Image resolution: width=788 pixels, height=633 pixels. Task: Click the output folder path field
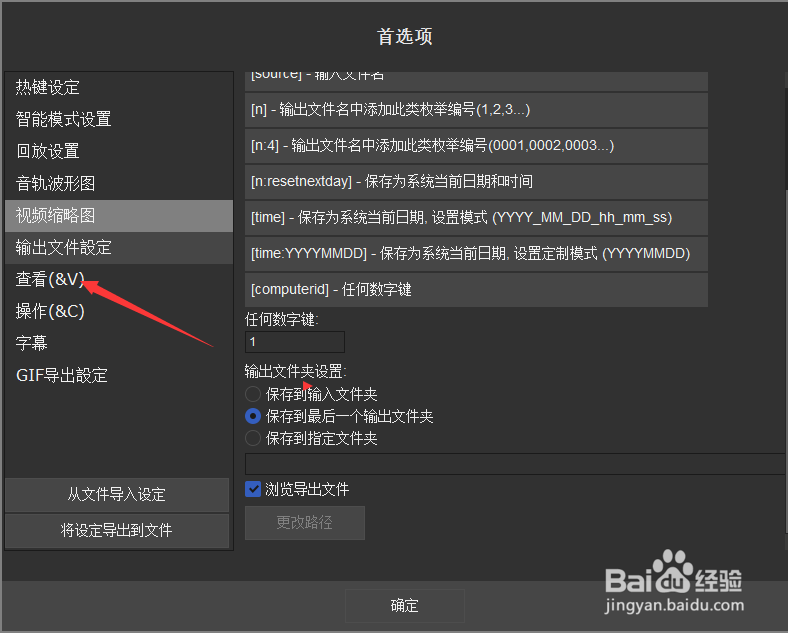[x=515, y=464]
